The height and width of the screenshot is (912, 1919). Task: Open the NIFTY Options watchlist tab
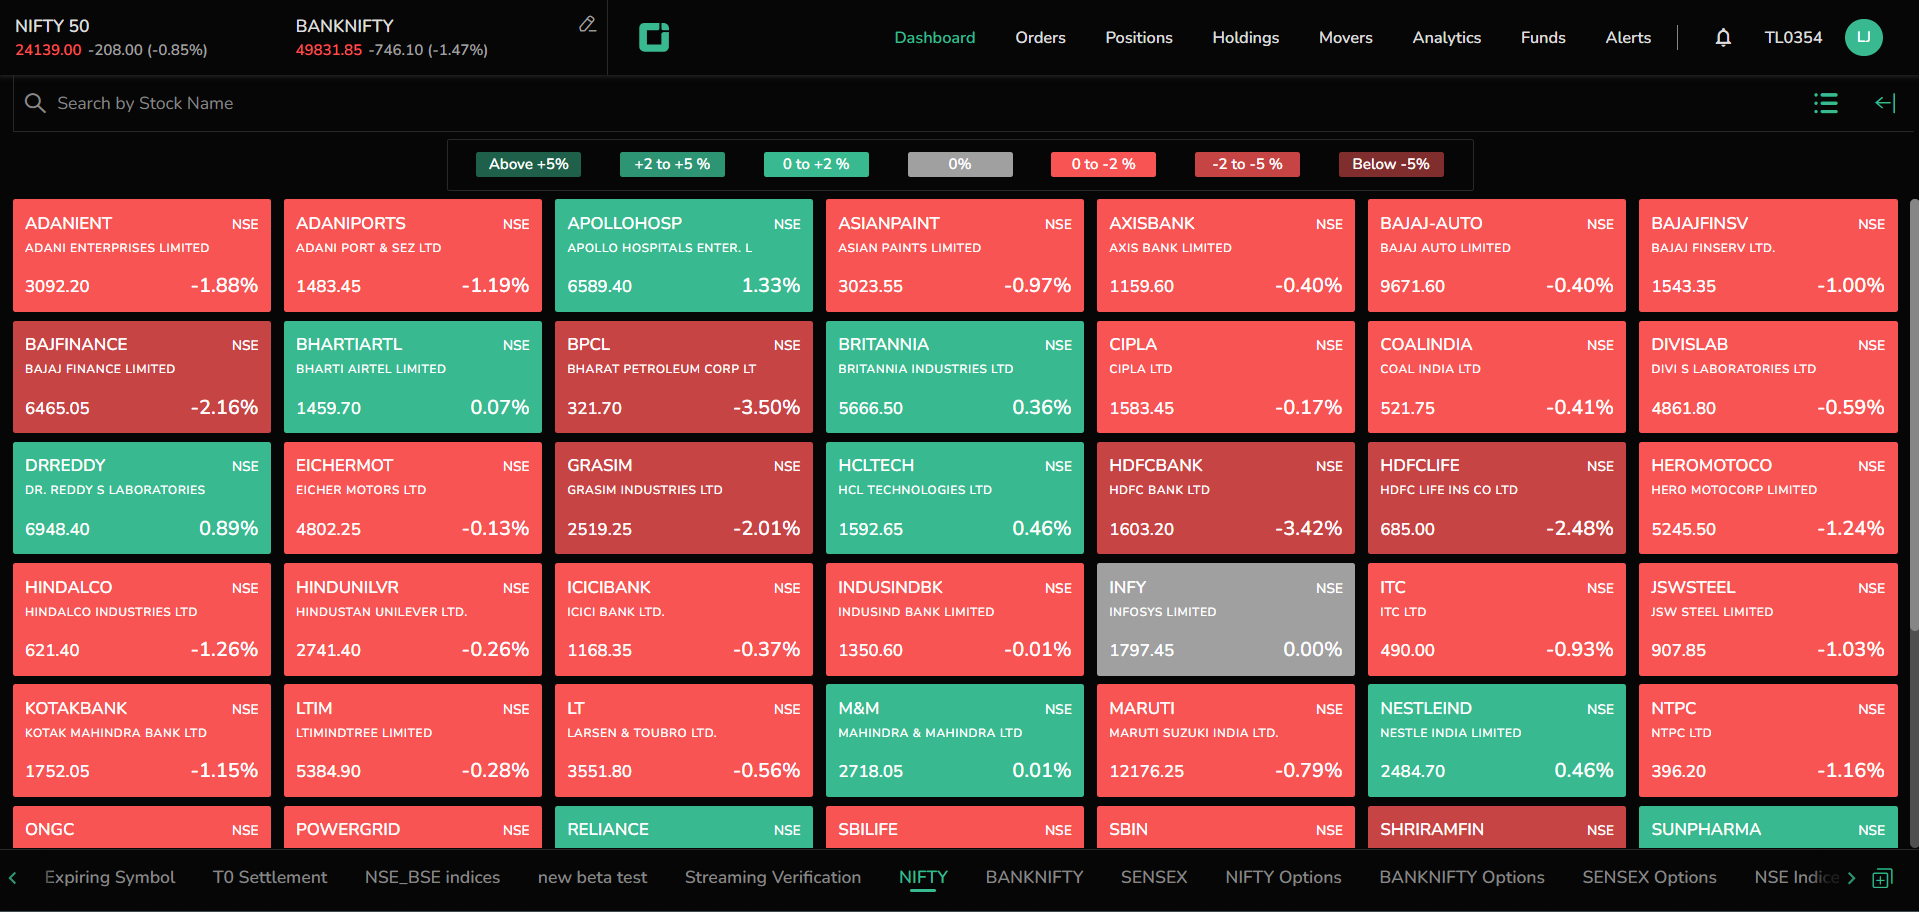click(x=1283, y=877)
